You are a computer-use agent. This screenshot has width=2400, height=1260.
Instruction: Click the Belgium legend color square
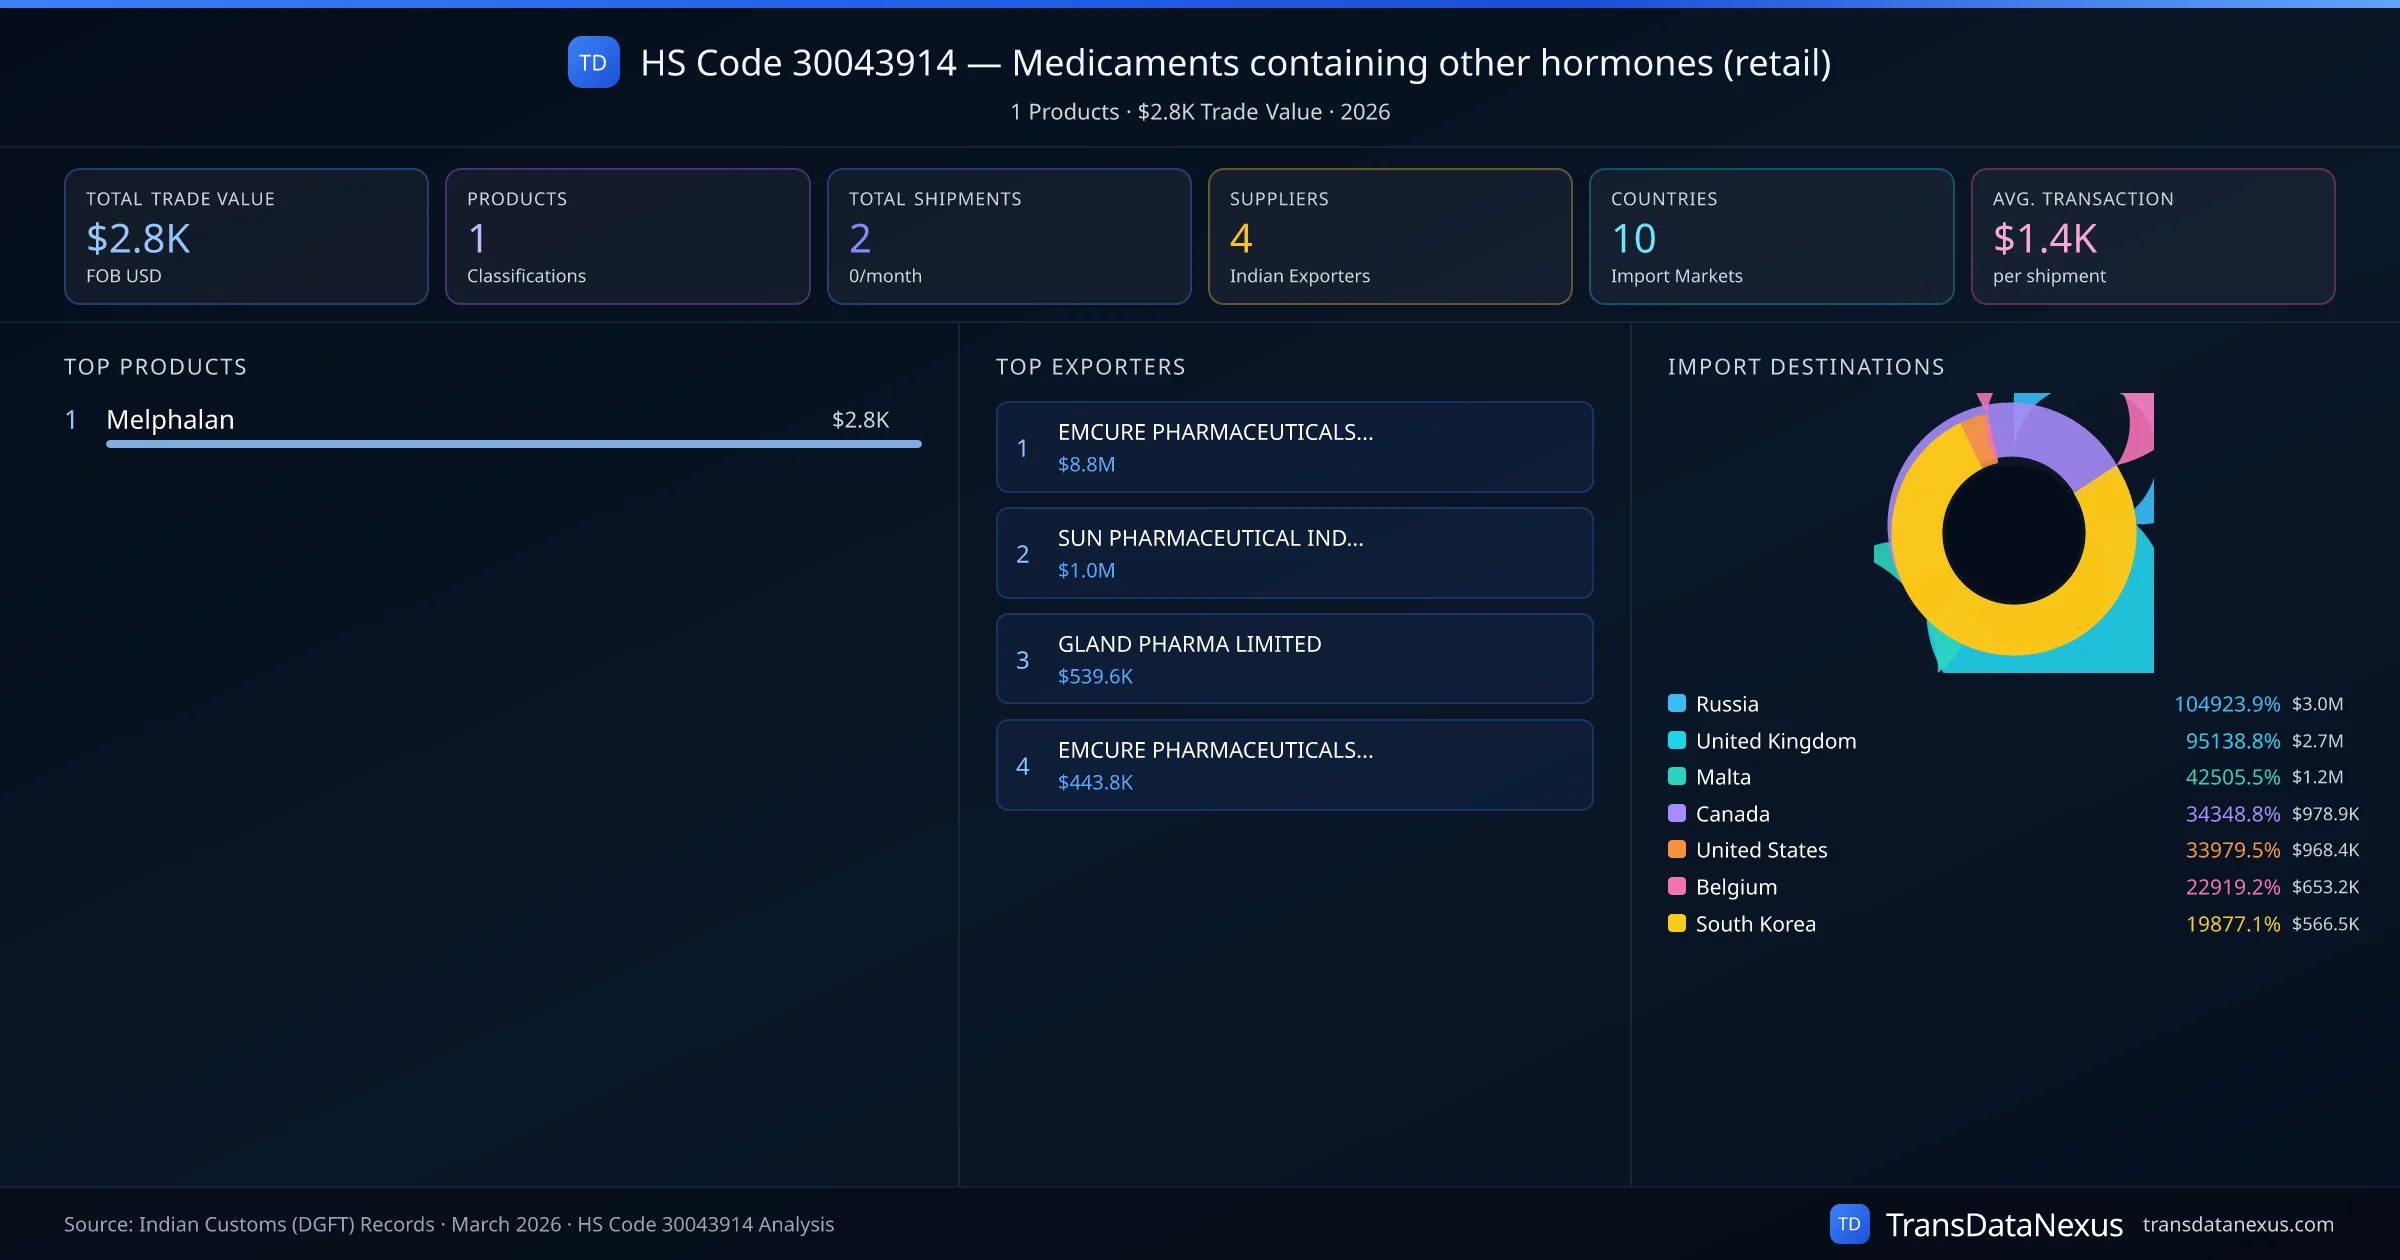[1677, 886]
